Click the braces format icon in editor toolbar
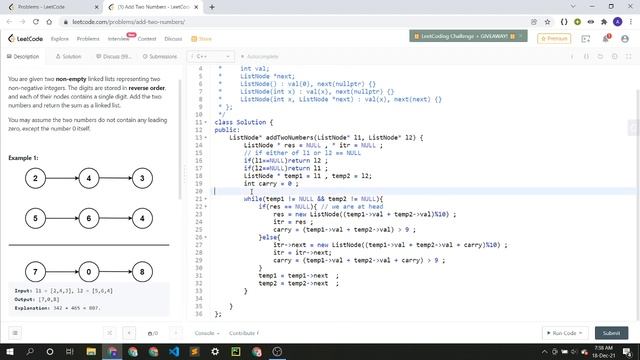 tap(587, 56)
